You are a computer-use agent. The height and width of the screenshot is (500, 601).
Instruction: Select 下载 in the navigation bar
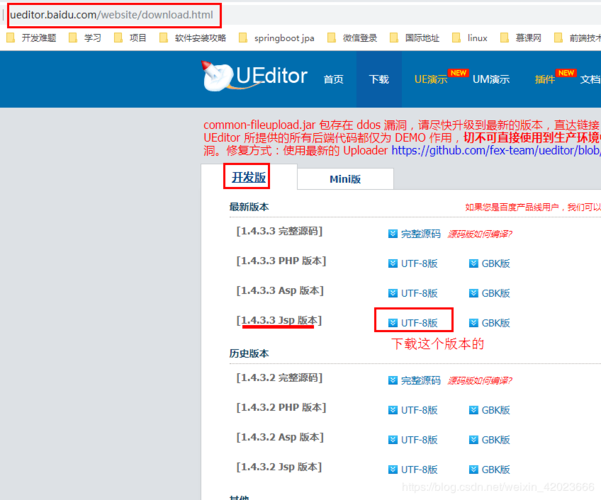coord(379,79)
